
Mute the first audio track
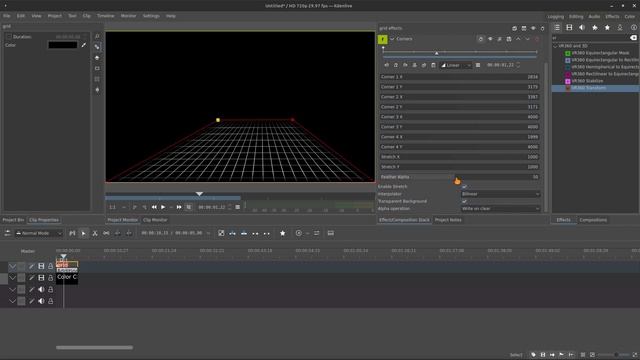pos(41,289)
